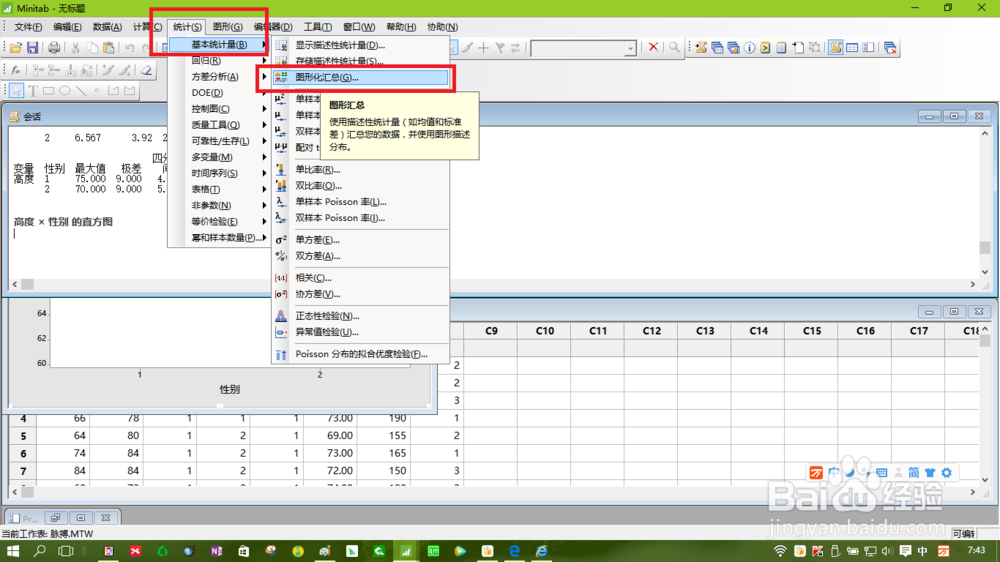Click the red X cancel icon

(653, 48)
